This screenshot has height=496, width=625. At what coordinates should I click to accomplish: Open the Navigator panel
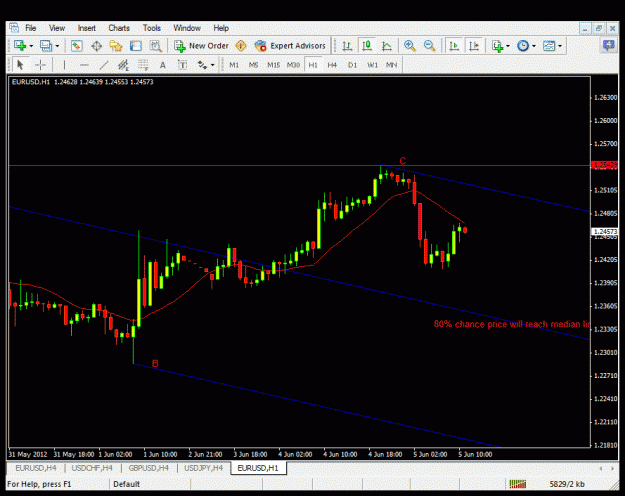(x=116, y=46)
